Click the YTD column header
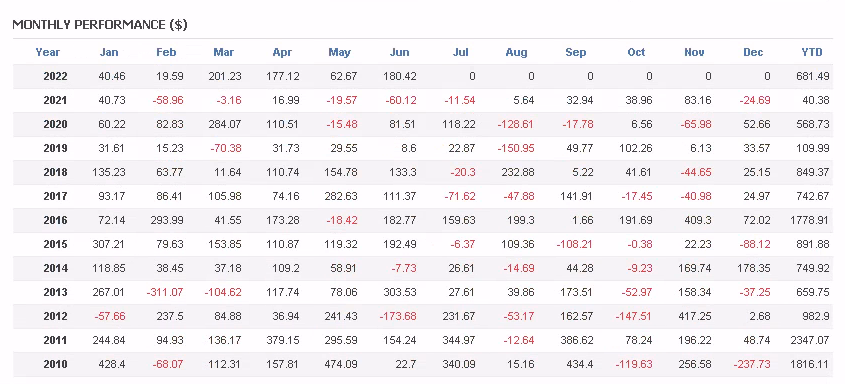 (812, 52)
